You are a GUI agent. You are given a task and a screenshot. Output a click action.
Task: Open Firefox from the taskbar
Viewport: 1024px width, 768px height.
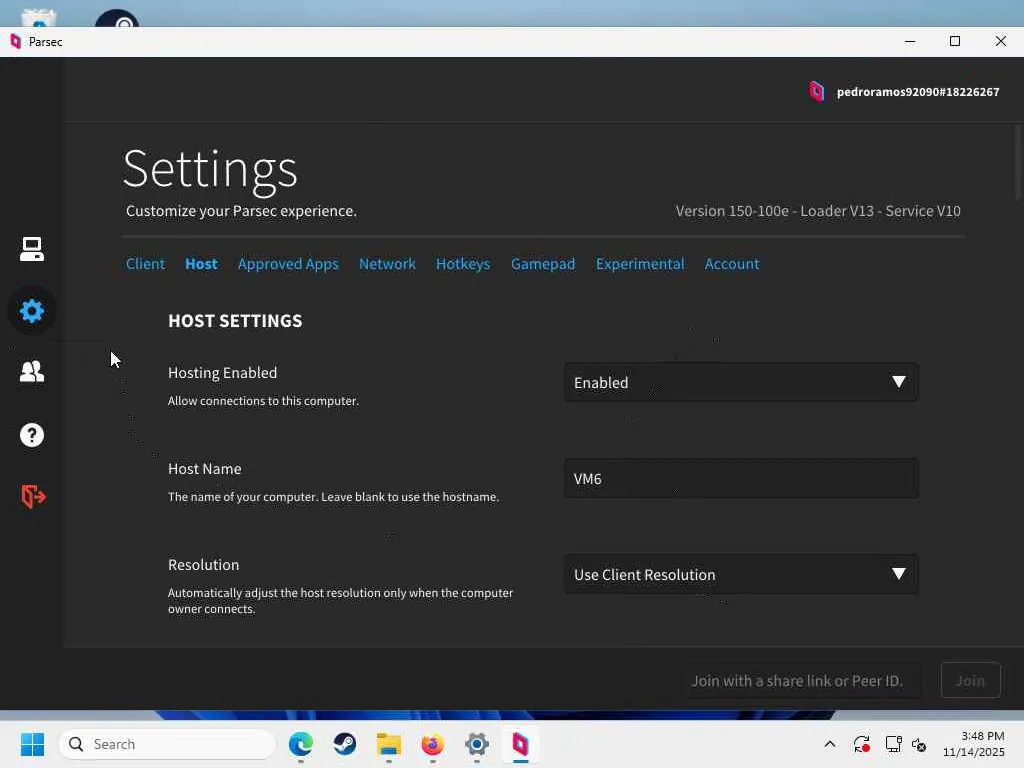tap(432, 744)
